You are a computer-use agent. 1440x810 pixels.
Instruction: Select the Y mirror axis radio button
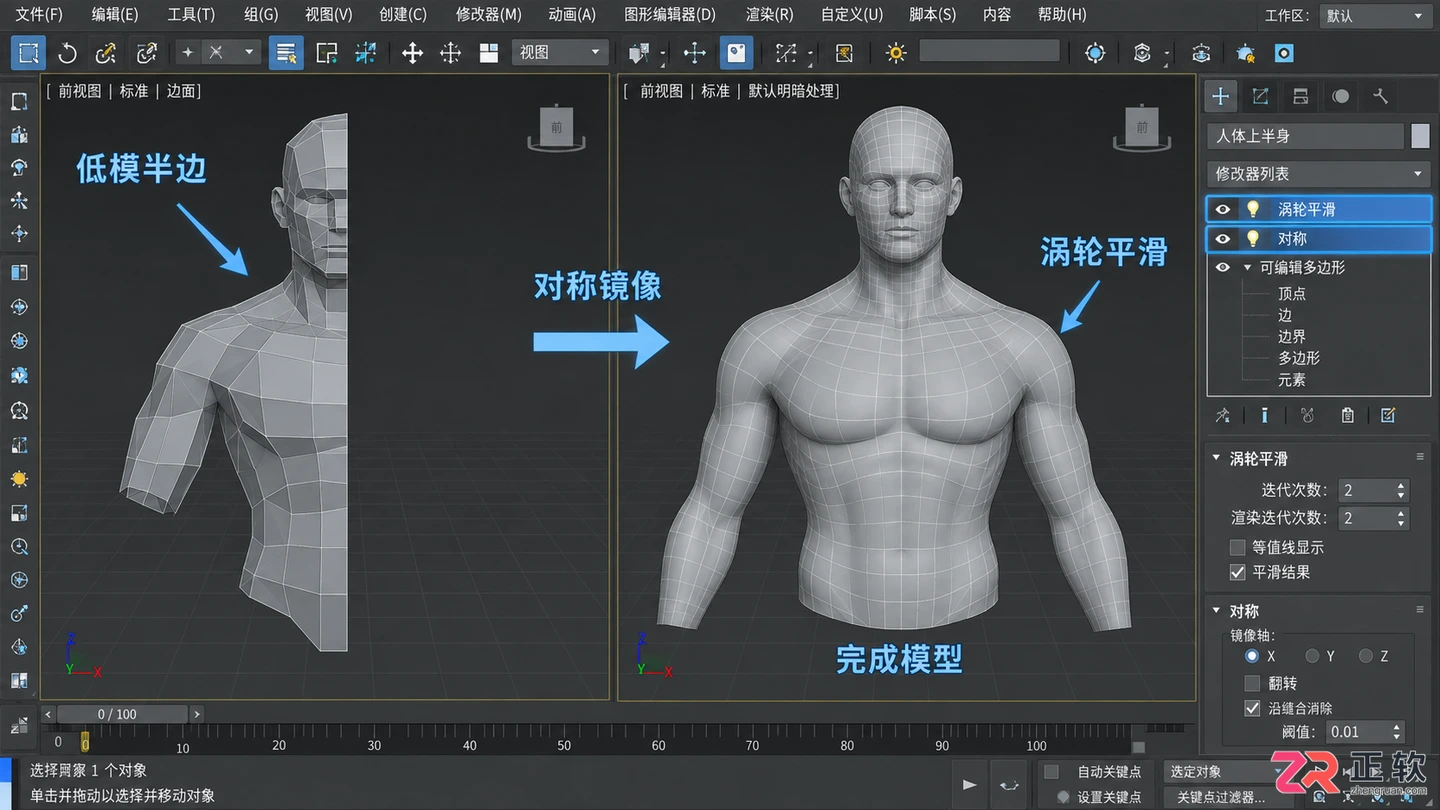coord(1312,656)
